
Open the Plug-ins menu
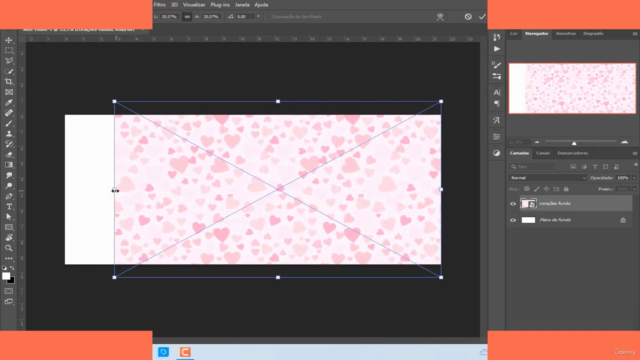(x=220, y=5)
